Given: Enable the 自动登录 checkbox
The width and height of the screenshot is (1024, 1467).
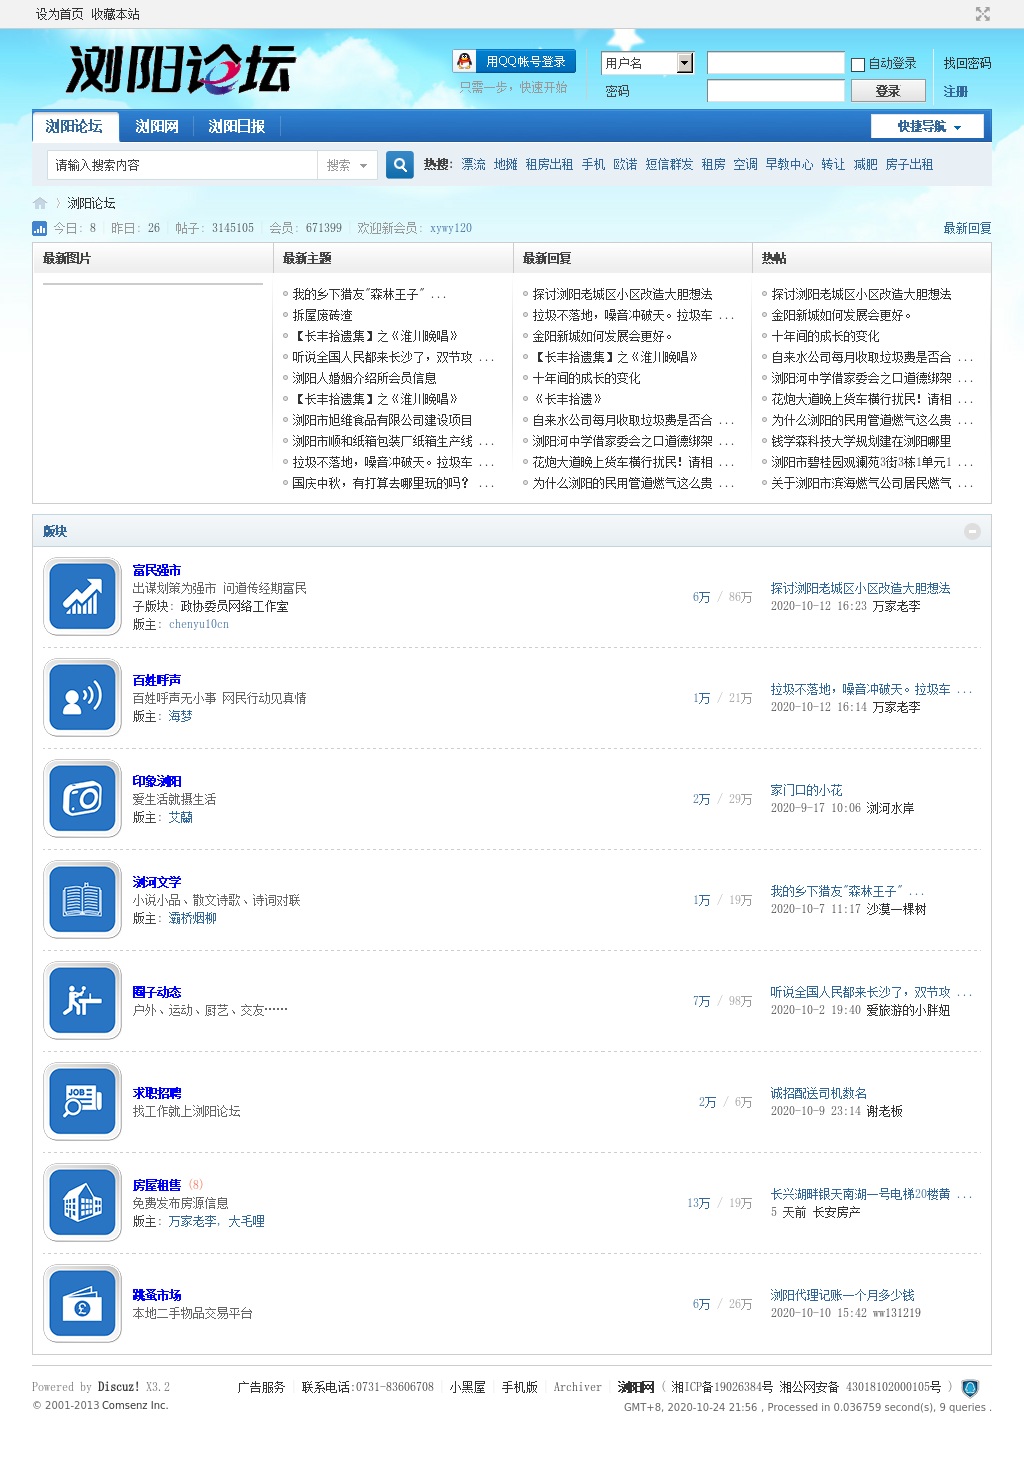Looking at the screenshot, I should click(x=858, y=64).
